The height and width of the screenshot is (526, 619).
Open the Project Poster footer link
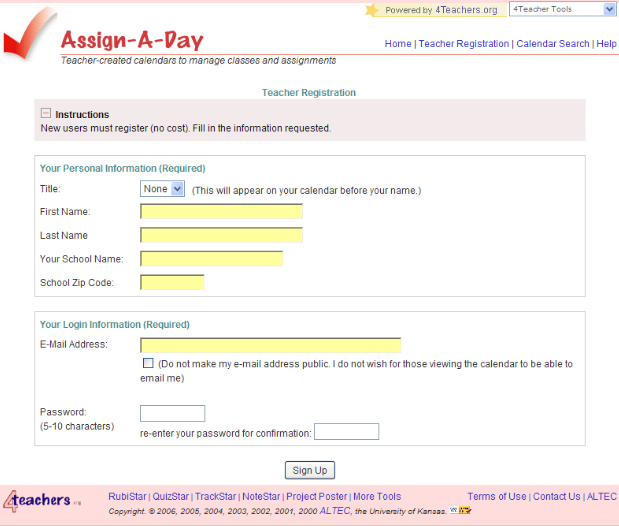pyautogui.click(x=317, y=496)
